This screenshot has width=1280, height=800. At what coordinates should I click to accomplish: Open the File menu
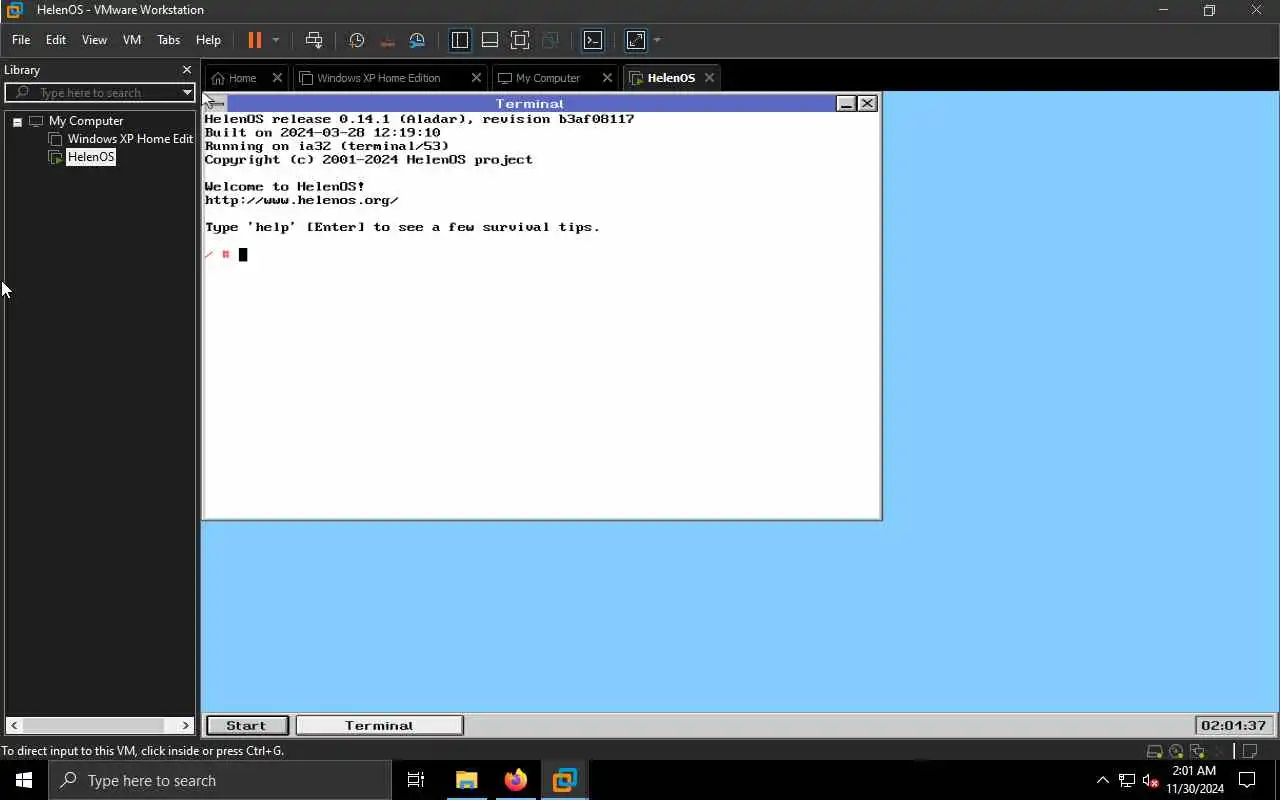[x=21, y=40]
